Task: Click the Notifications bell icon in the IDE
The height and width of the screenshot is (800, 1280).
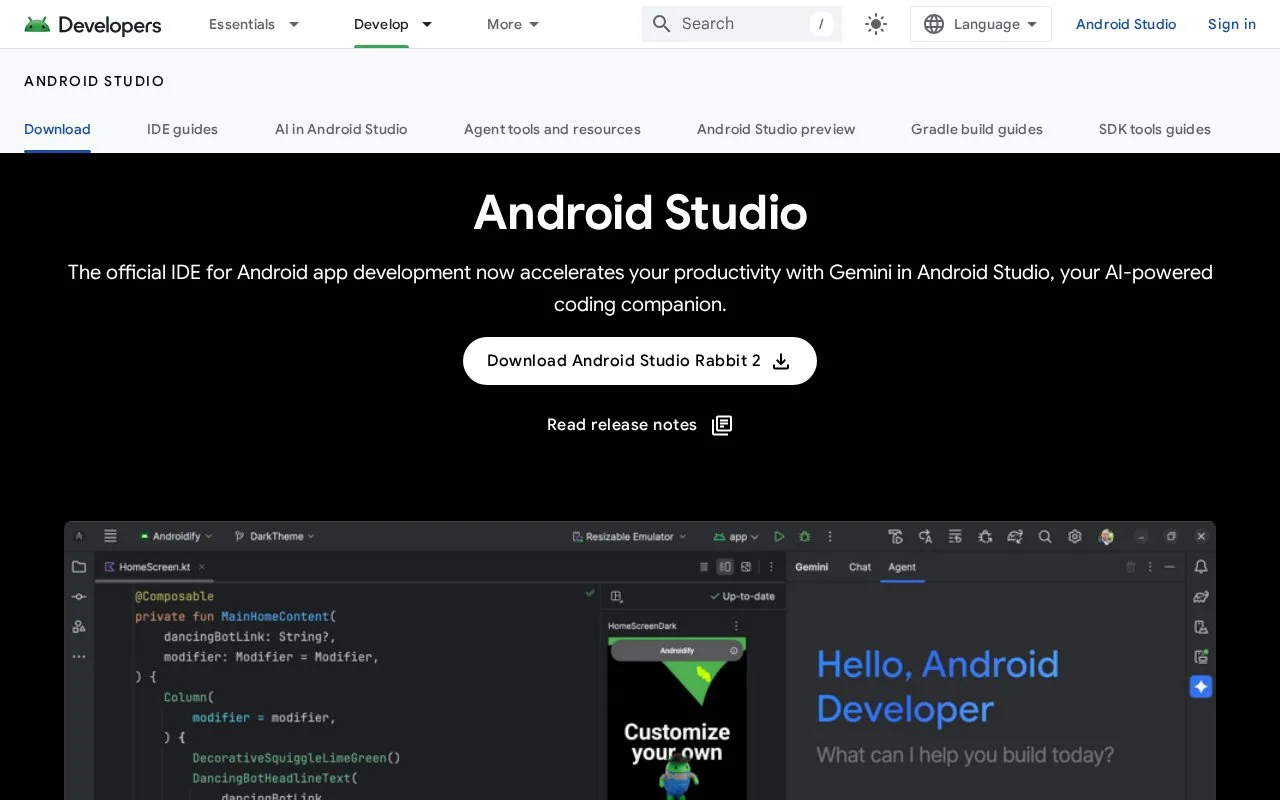Action: tap(1201, 567)
